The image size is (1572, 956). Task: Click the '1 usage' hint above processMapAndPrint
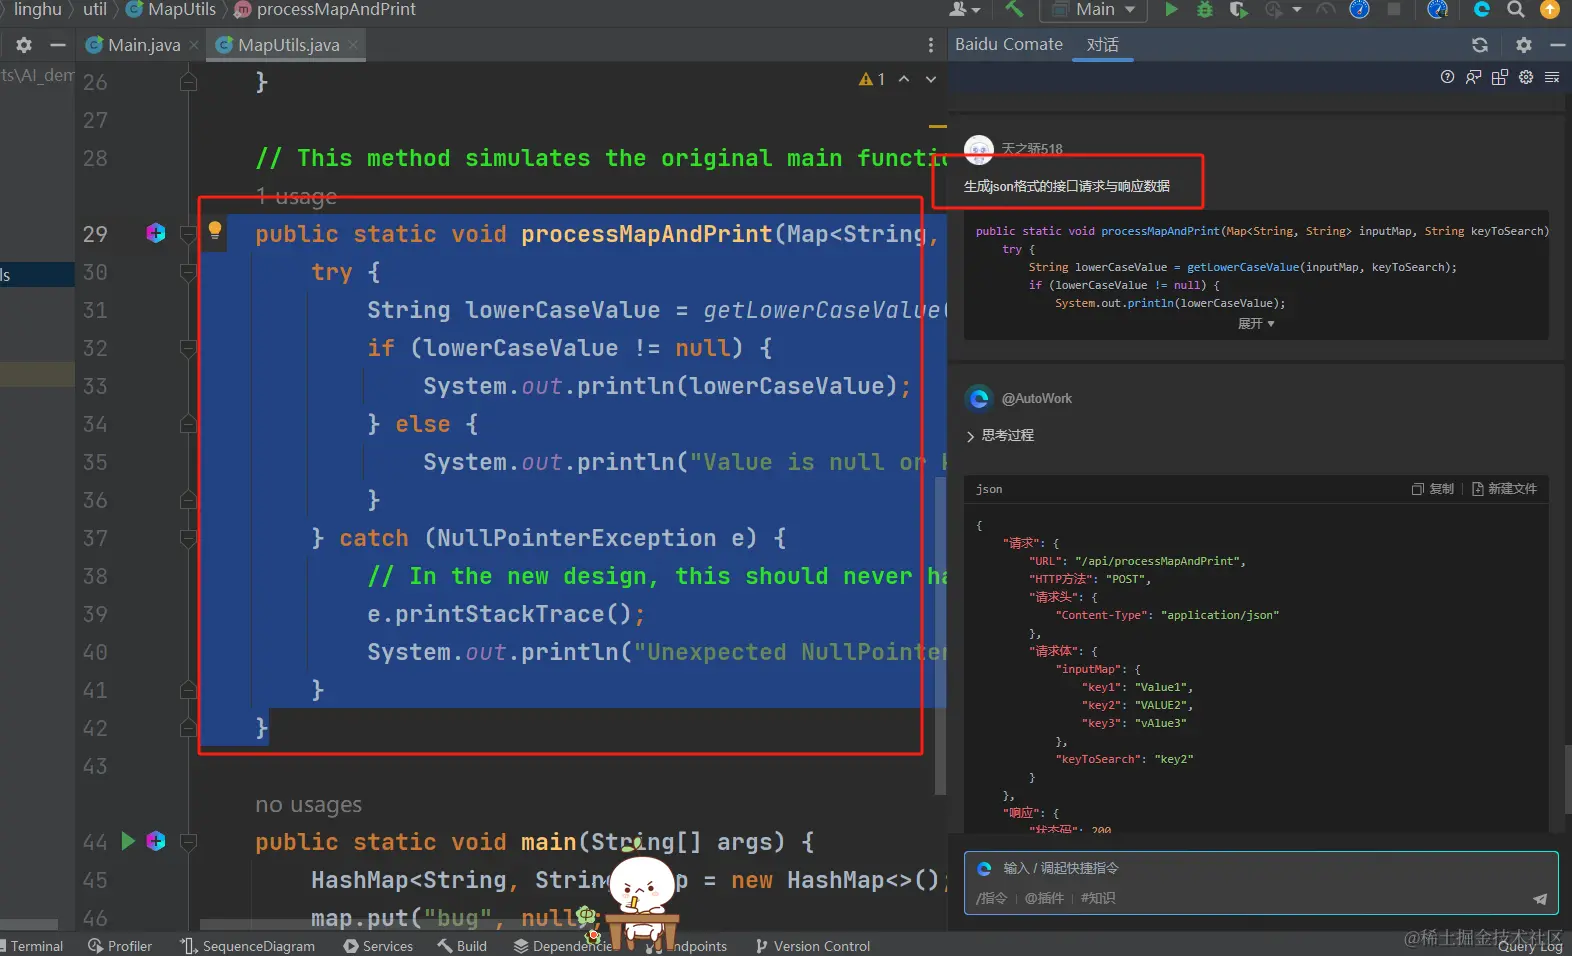click(296, 197)
